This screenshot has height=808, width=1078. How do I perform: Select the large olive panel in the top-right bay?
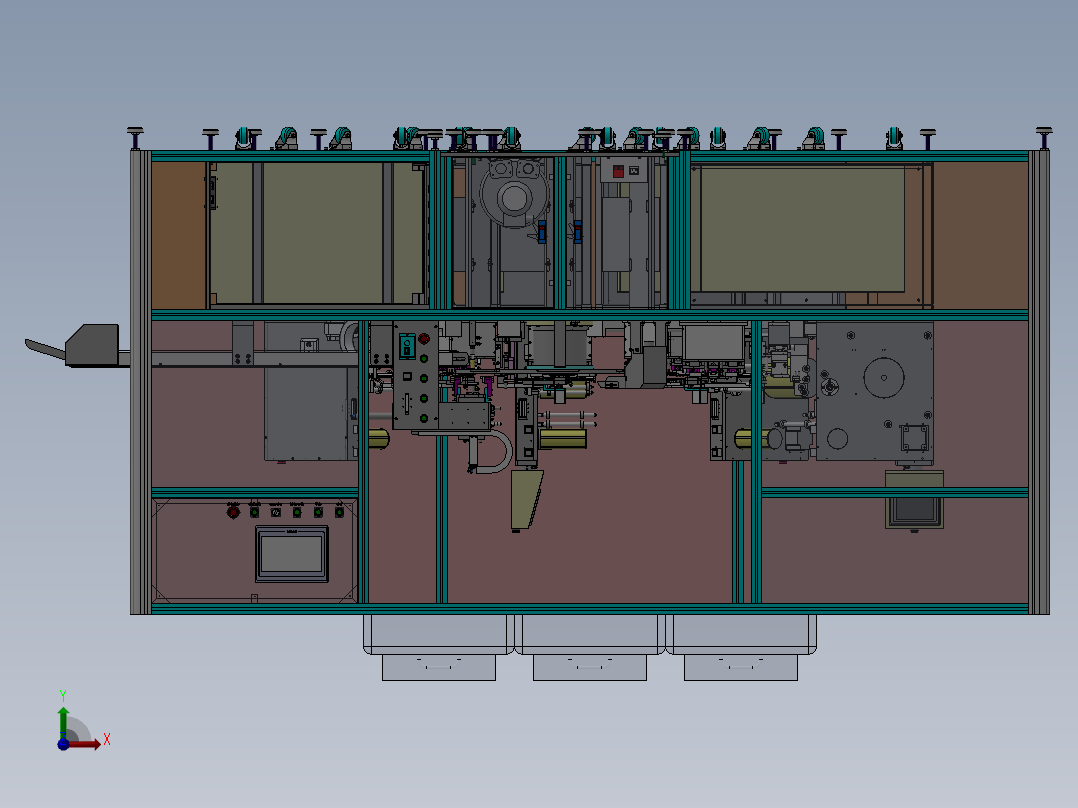click(802, 229)
